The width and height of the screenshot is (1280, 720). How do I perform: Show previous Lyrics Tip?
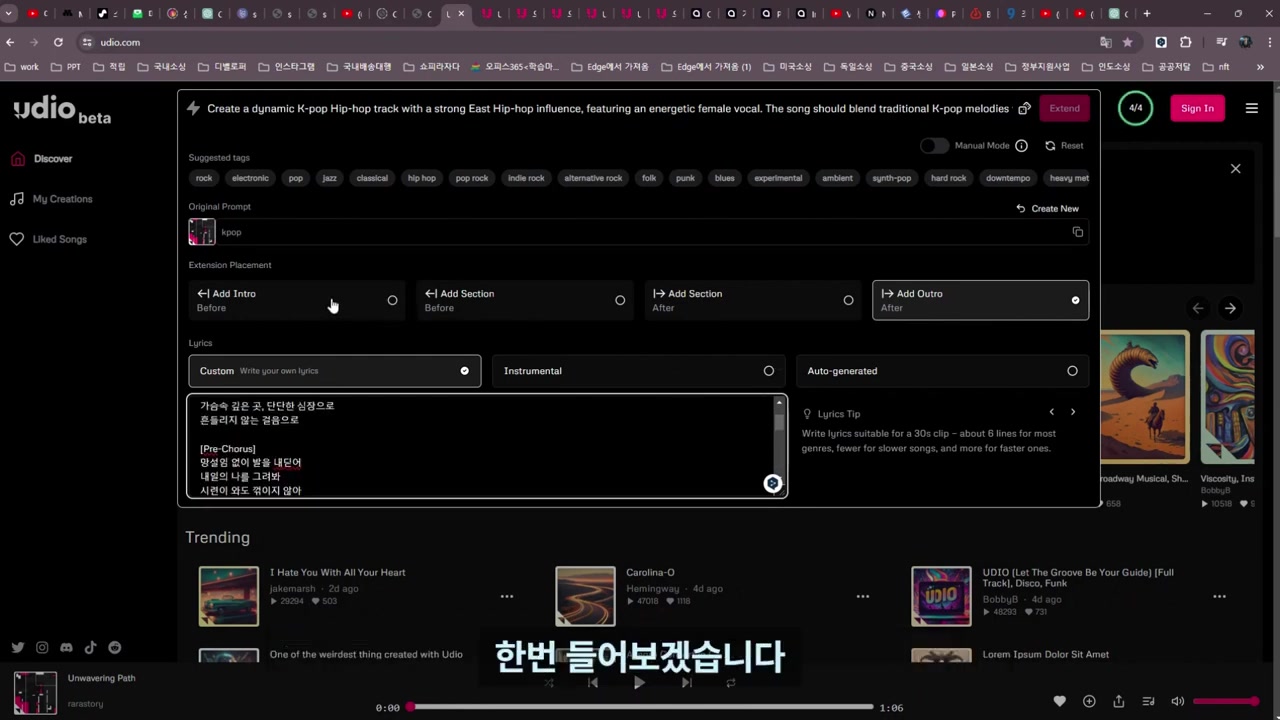click(1051, 412)
